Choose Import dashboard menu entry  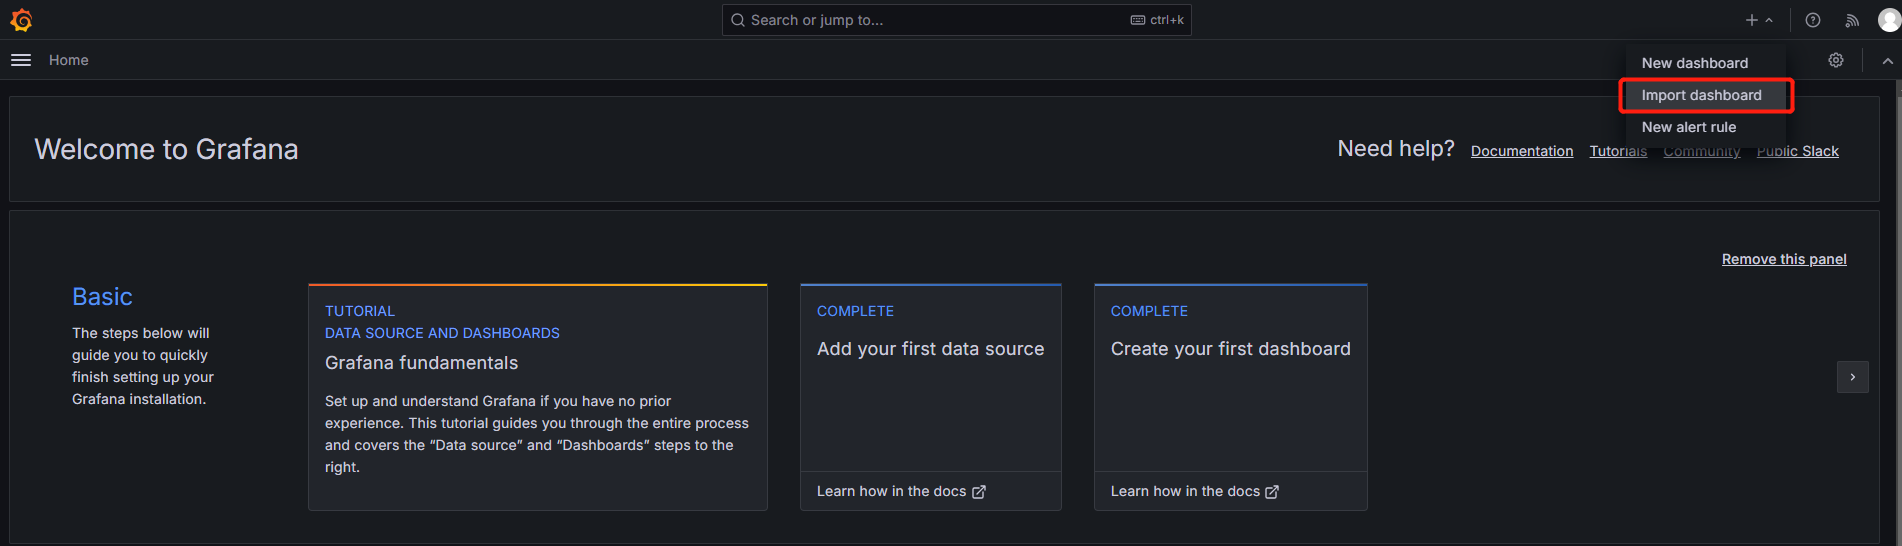(1701, 95)
